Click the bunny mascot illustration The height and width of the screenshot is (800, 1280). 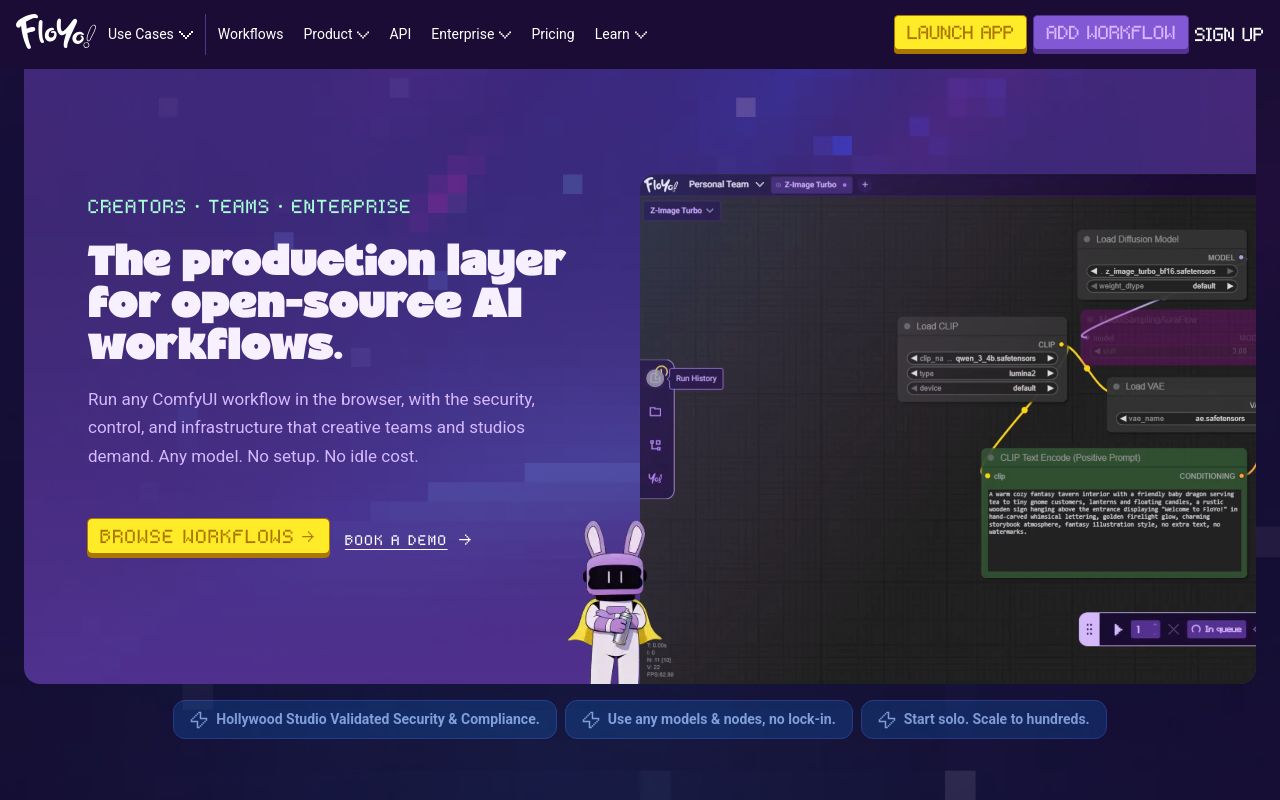[614, 603]
